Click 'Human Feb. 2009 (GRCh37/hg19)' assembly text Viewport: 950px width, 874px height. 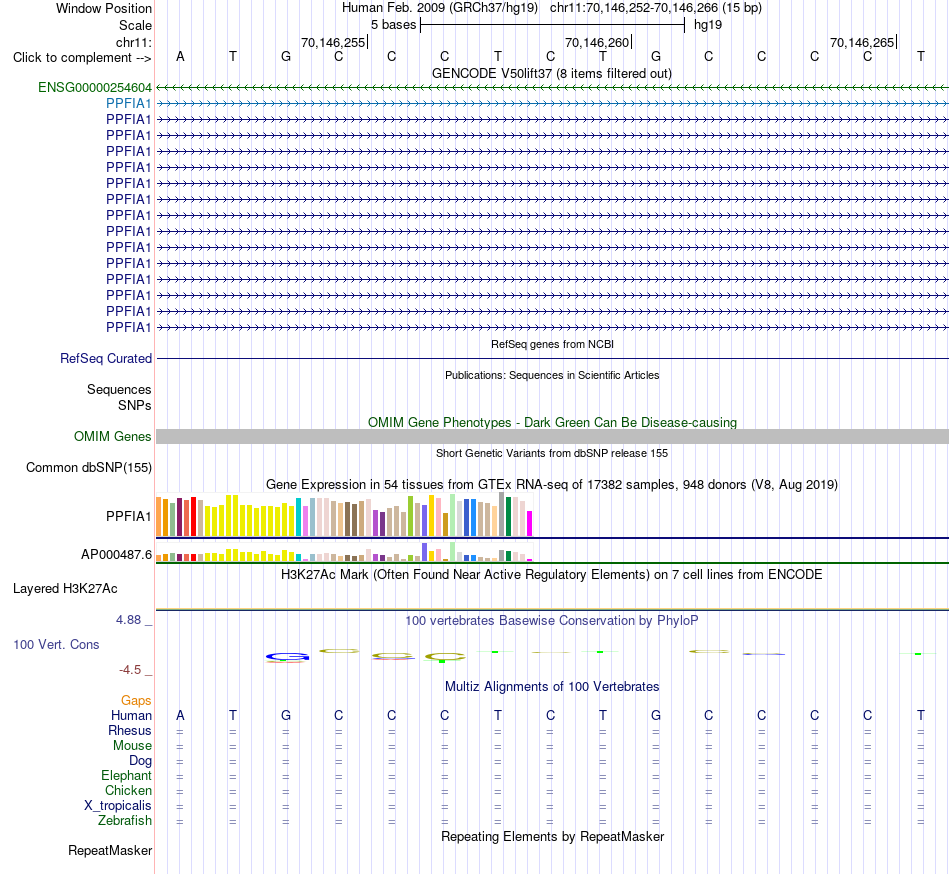pyautogui.click(x=440, y=8)
